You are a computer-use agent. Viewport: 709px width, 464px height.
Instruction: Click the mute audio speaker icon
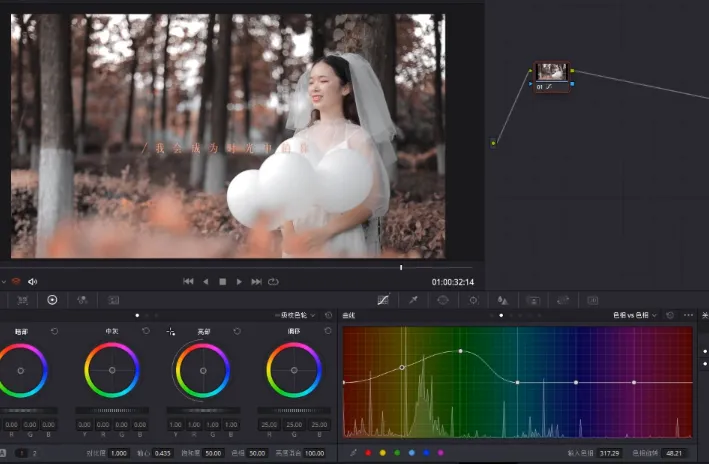pos(33,282)
